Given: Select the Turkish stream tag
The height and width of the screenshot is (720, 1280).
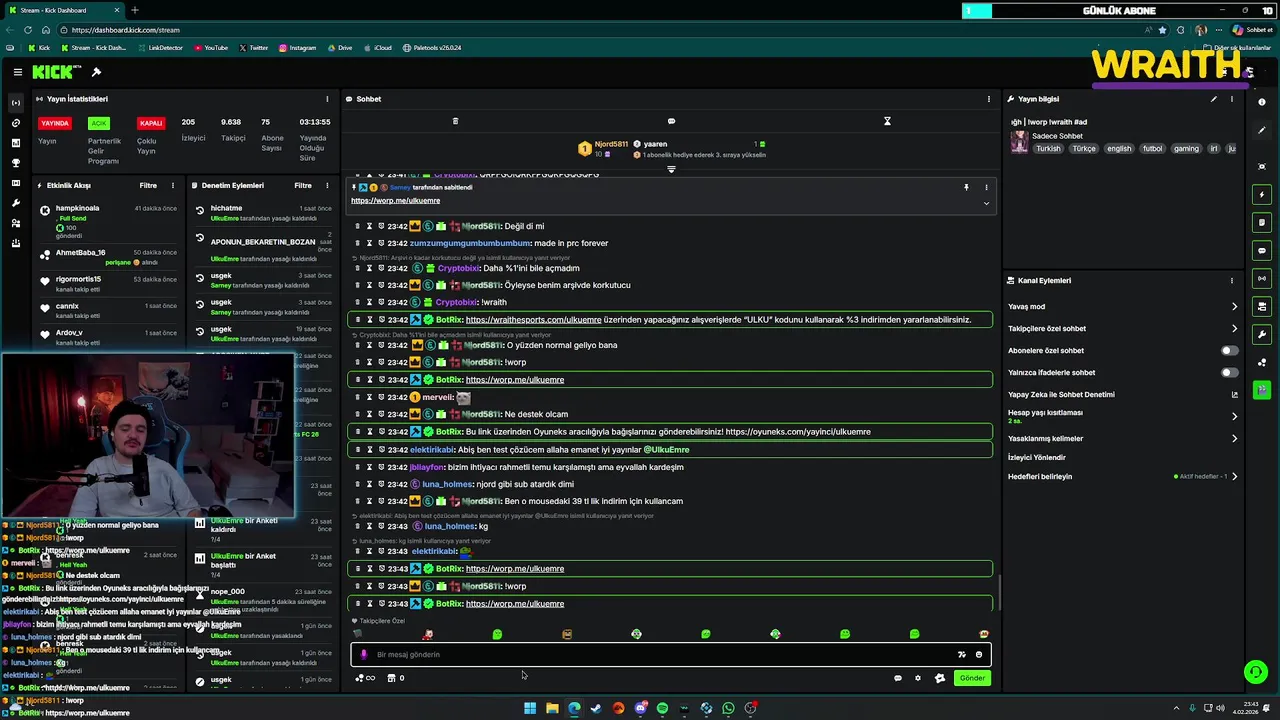Looking at the screenshot, I should (x=1048, y=148).
